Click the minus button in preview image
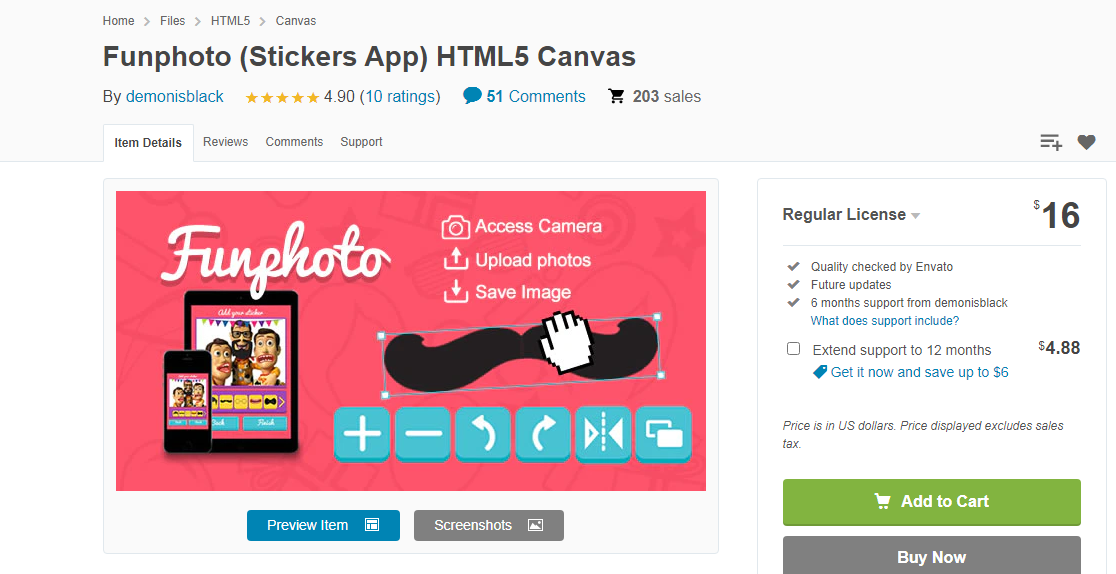The height and width of the screenshot is (574, 1116). [422, 434]
